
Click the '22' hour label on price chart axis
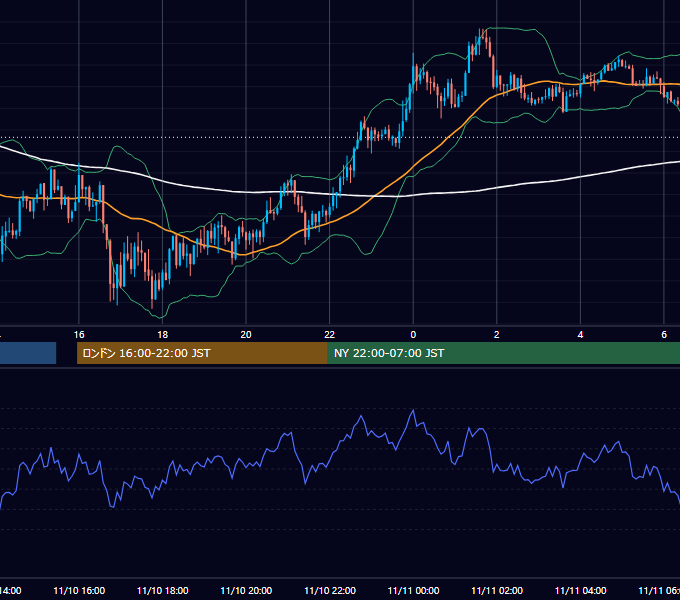click(330, 335)
